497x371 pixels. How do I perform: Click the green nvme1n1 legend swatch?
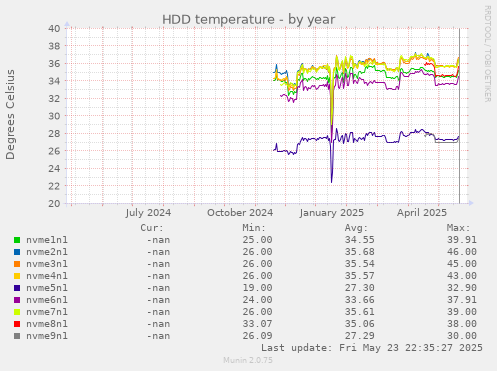[17, 240]
